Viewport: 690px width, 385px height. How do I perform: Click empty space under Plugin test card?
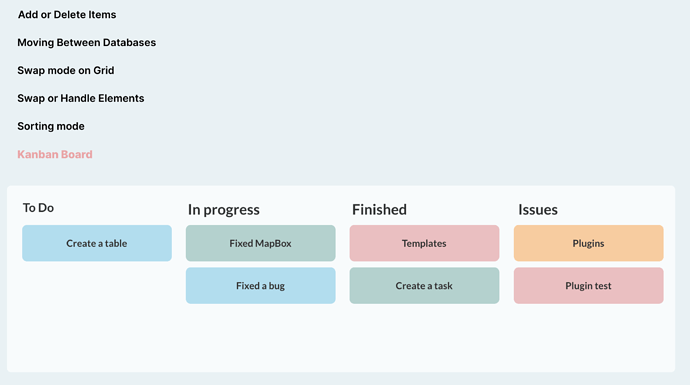pyautogui.click(x=588, y=334)
